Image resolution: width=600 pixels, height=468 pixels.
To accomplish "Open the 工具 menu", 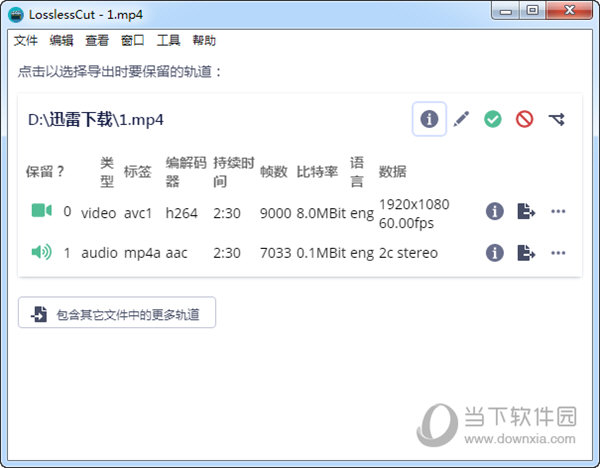I will tap(168, 40).
